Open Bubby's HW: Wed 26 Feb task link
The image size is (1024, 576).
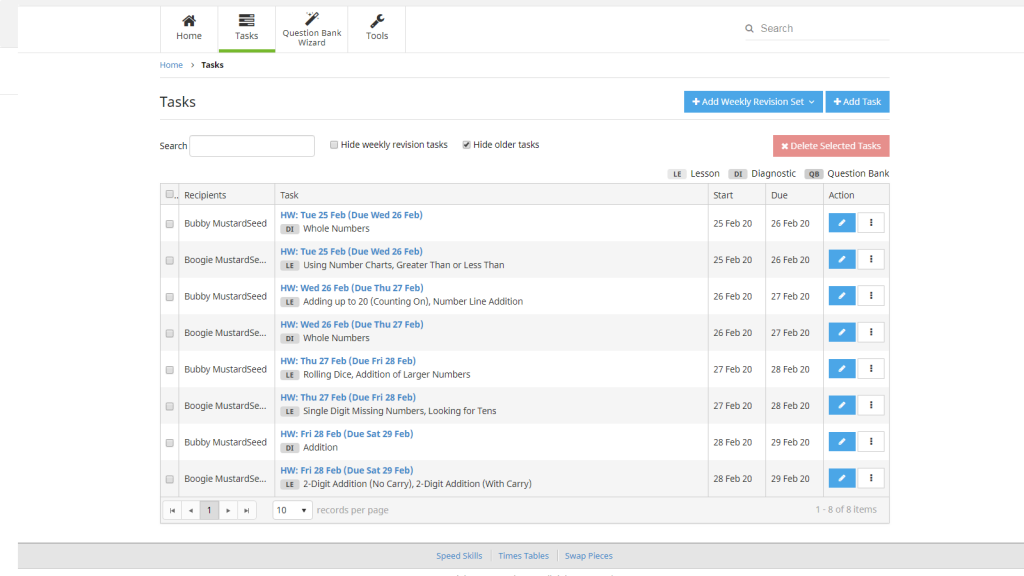tap(351, 288)
